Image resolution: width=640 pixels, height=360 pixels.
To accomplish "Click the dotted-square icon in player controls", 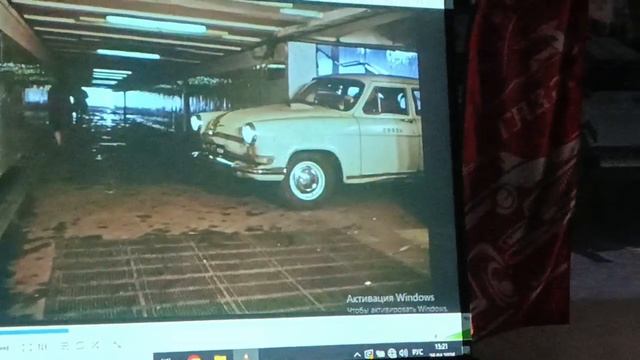I will click(x=27, y=347).
